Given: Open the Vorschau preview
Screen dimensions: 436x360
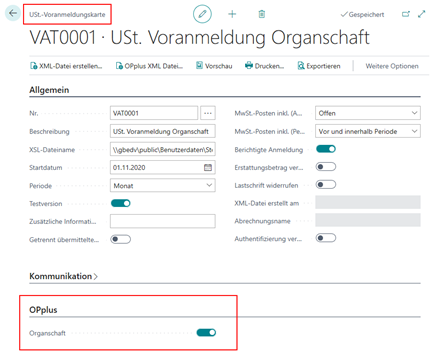Looking at the screenshot, I should [x=214, y=66].
